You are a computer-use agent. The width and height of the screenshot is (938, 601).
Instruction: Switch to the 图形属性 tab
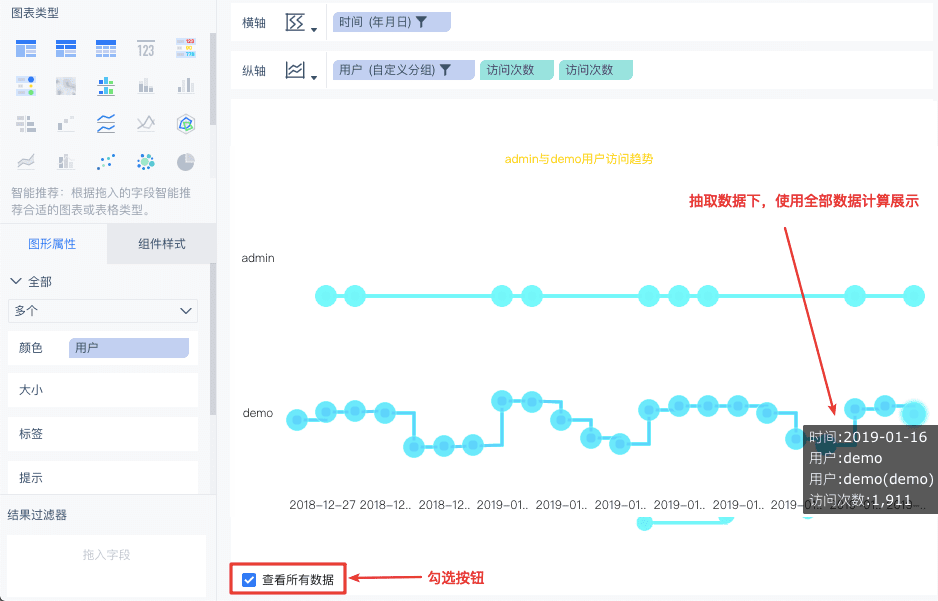coord(53,243)
